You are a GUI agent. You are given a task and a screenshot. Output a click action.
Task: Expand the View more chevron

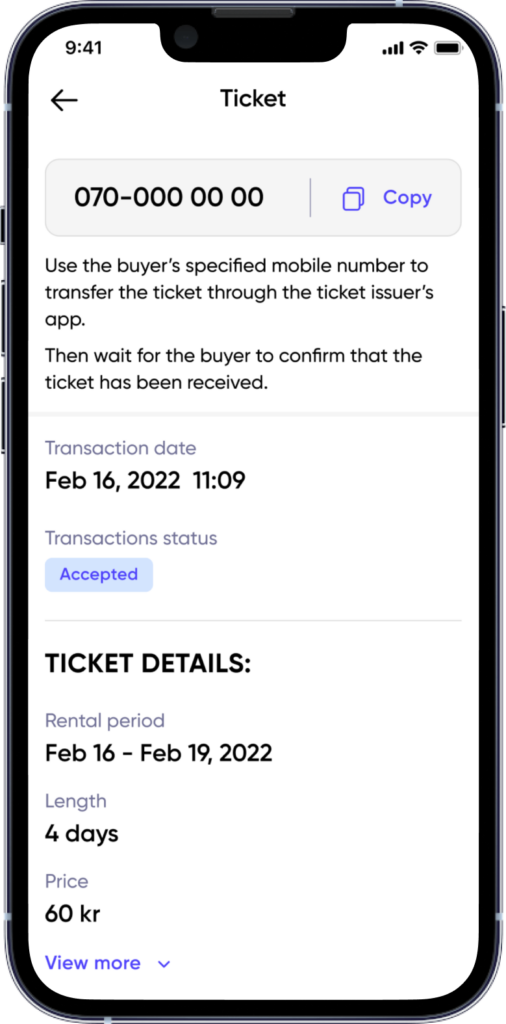pos(164,964)
